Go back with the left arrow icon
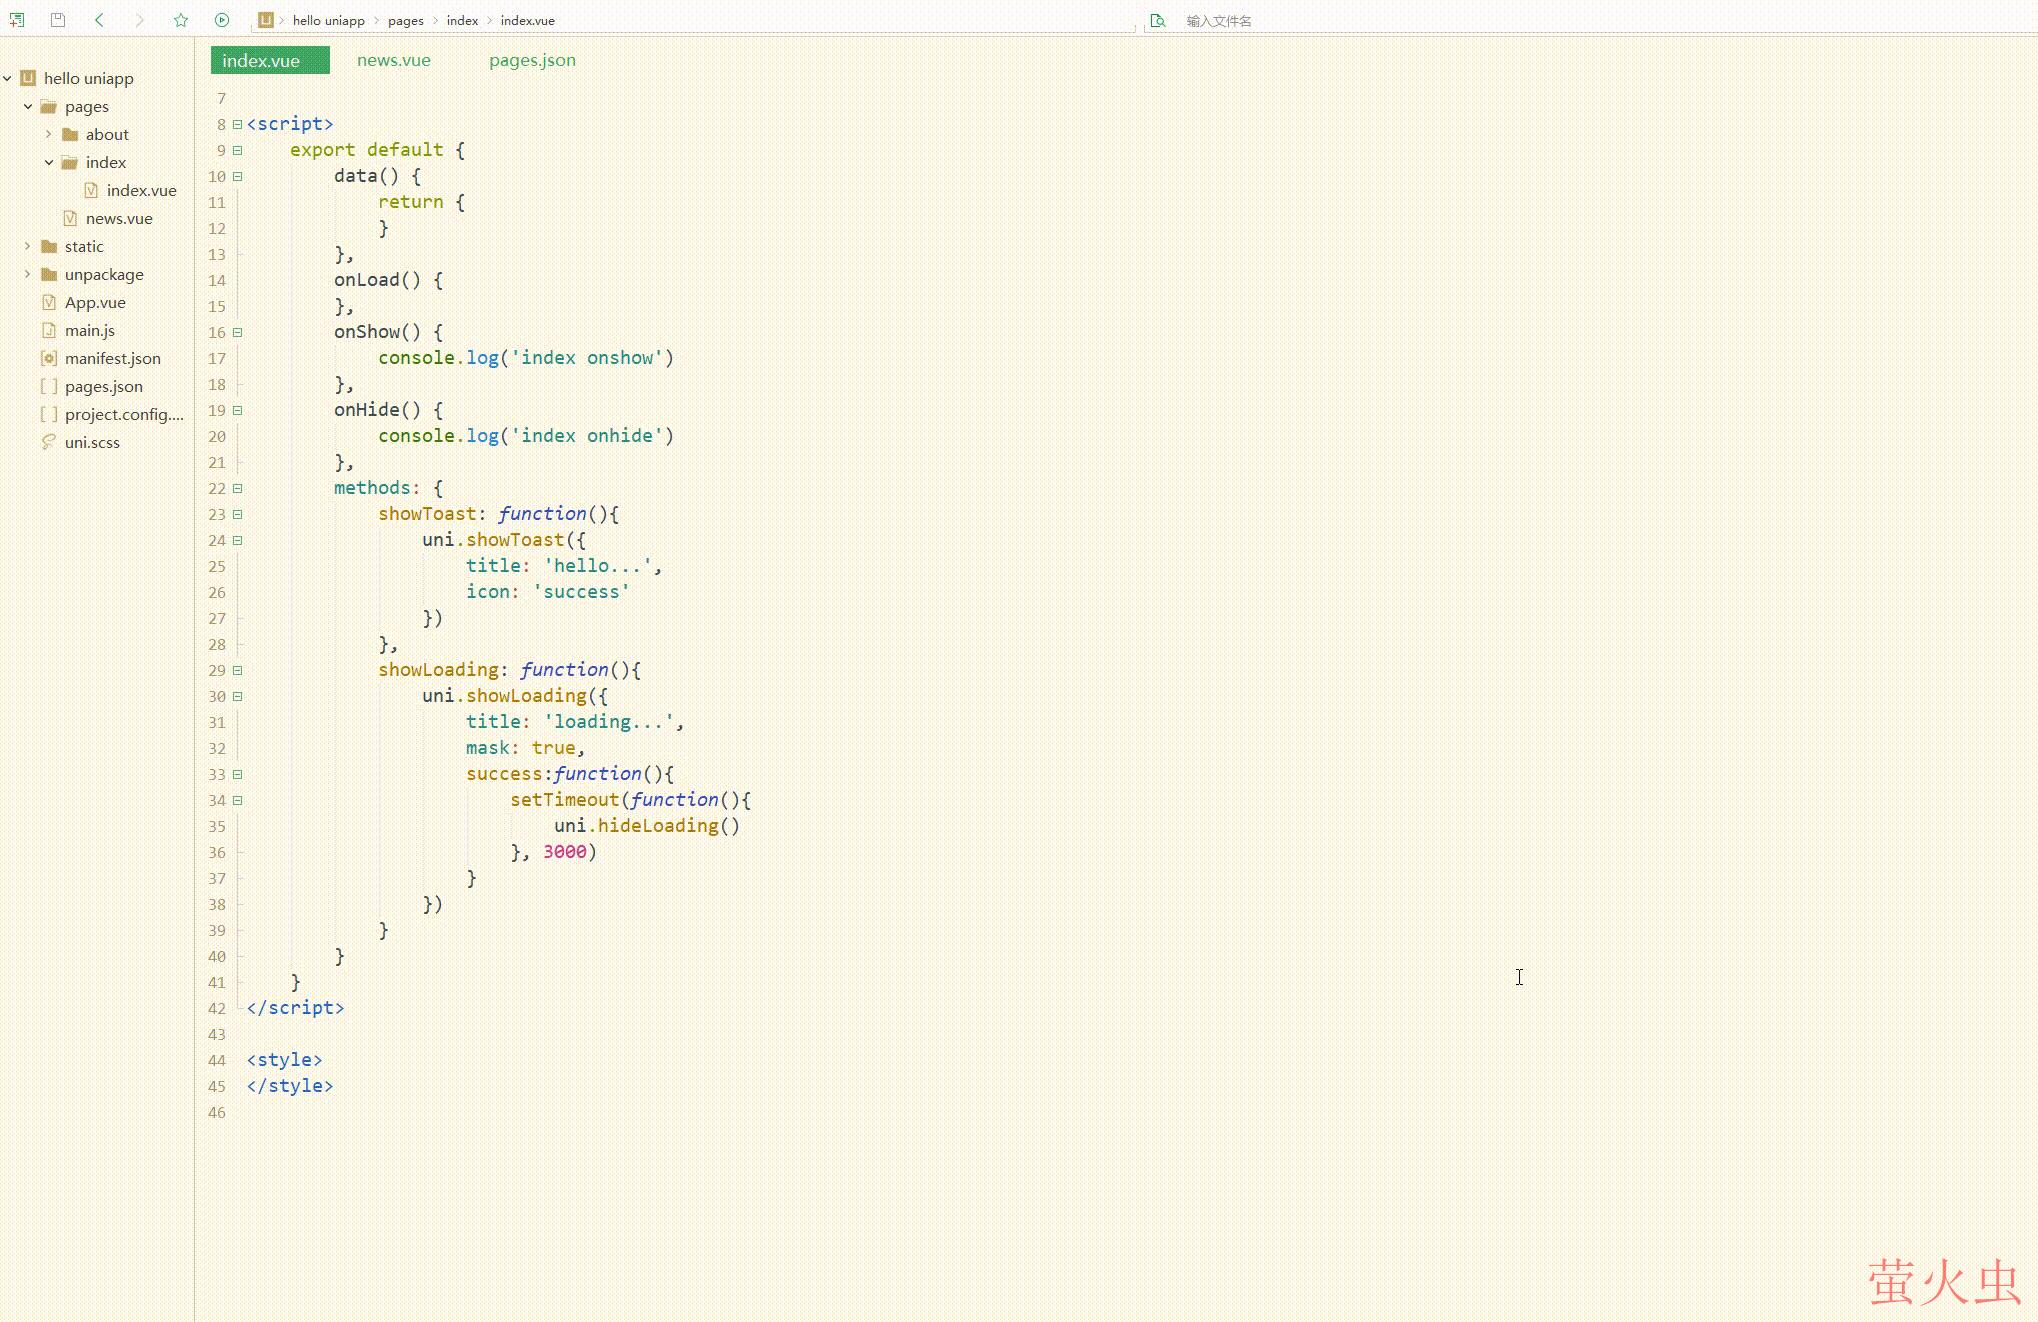 [99, 20]
